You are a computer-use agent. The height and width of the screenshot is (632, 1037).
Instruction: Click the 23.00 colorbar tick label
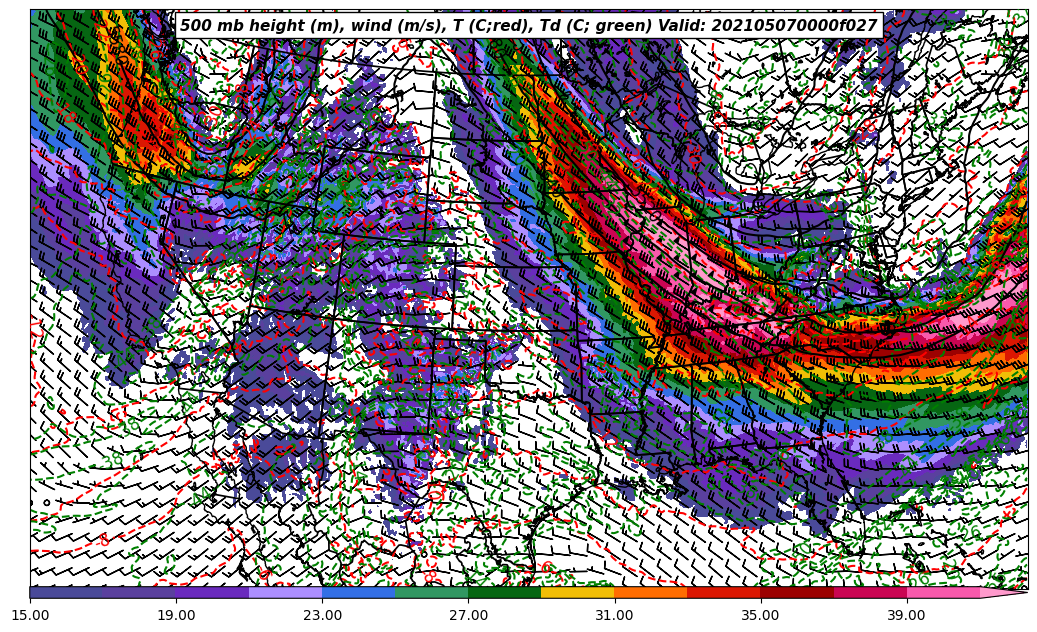pos(322,615)
